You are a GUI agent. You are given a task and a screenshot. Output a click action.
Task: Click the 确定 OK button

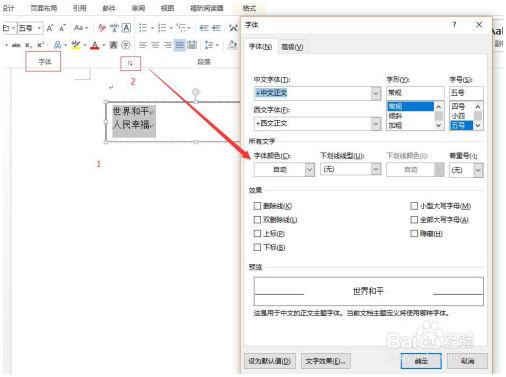coord(421,361)
